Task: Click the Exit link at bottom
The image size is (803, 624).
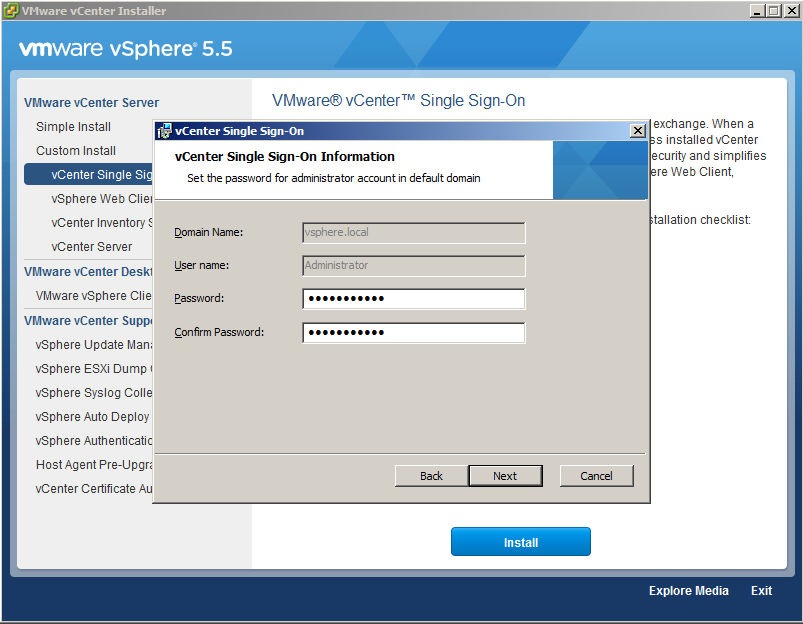Action: pyautogui.click(x=761, y=591)
